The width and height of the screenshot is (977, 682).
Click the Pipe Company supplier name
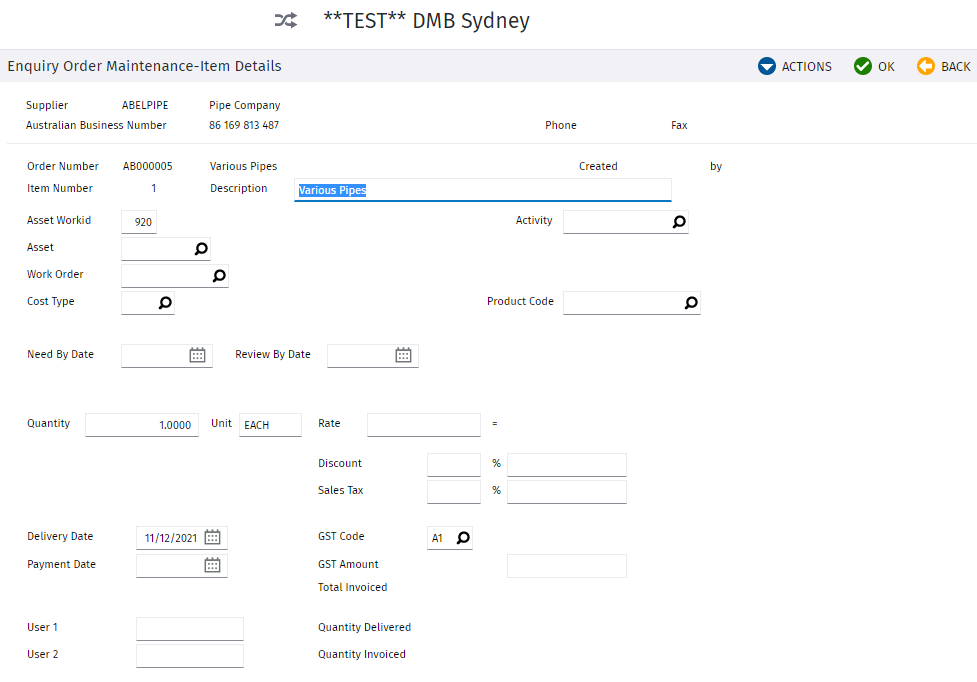(244, 105)
